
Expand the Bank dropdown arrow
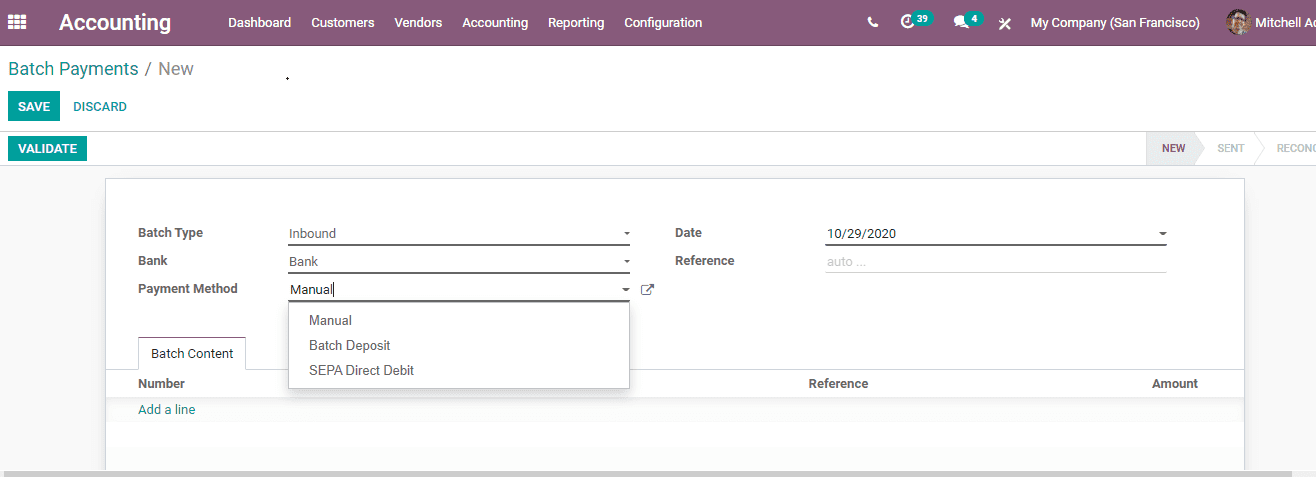pyautogui.click(x=626, y=262)
